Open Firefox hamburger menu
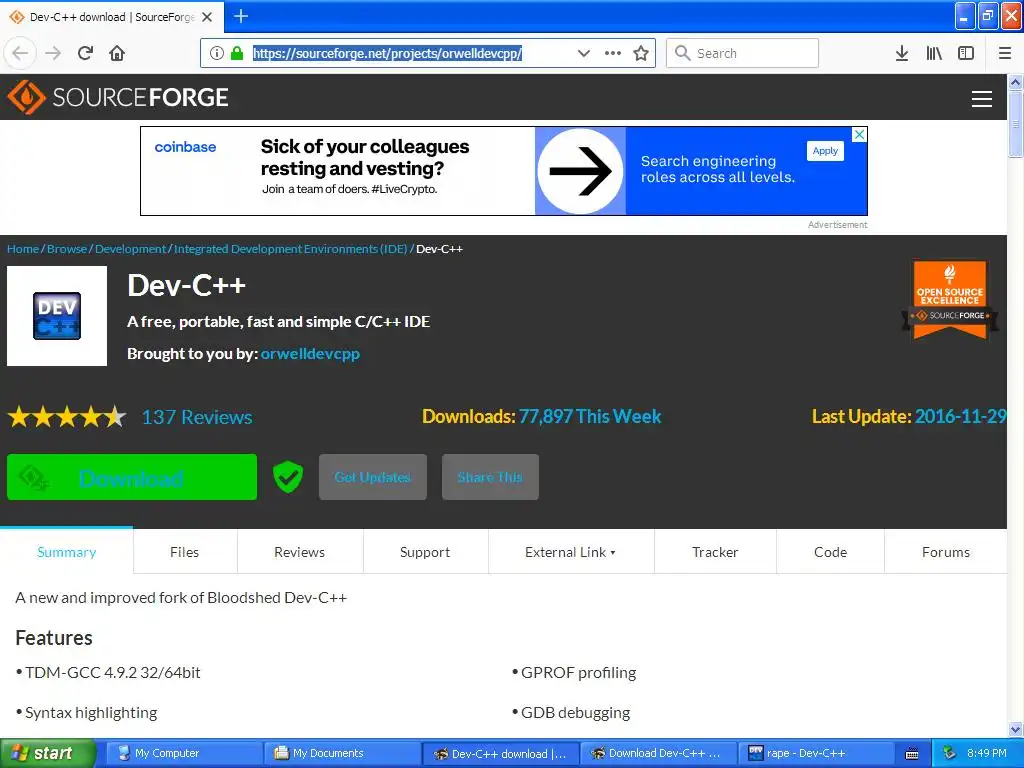The width and height of the screenshot is (1024, 768). coord(1005,53)
